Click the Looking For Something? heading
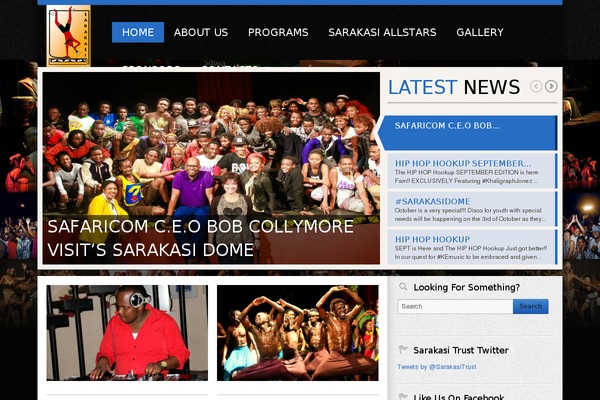This screenshot has width=600, height=400. click(x=466, y=287)
